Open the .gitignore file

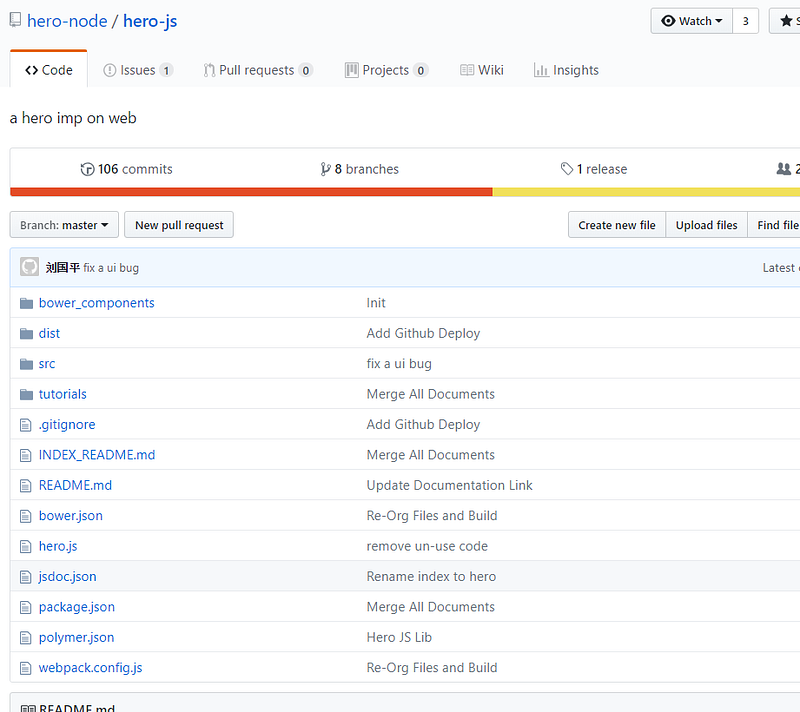pyautogui.click(x=67, y=425)
